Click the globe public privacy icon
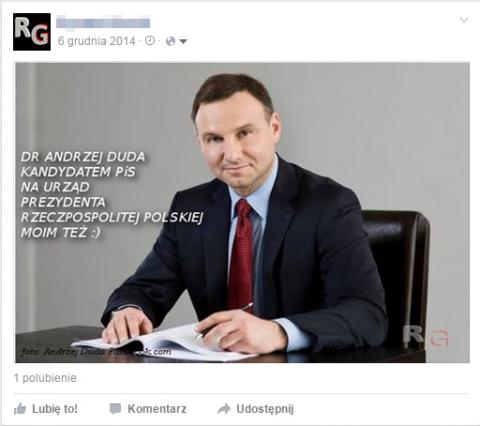 click(x=170, y=41)
